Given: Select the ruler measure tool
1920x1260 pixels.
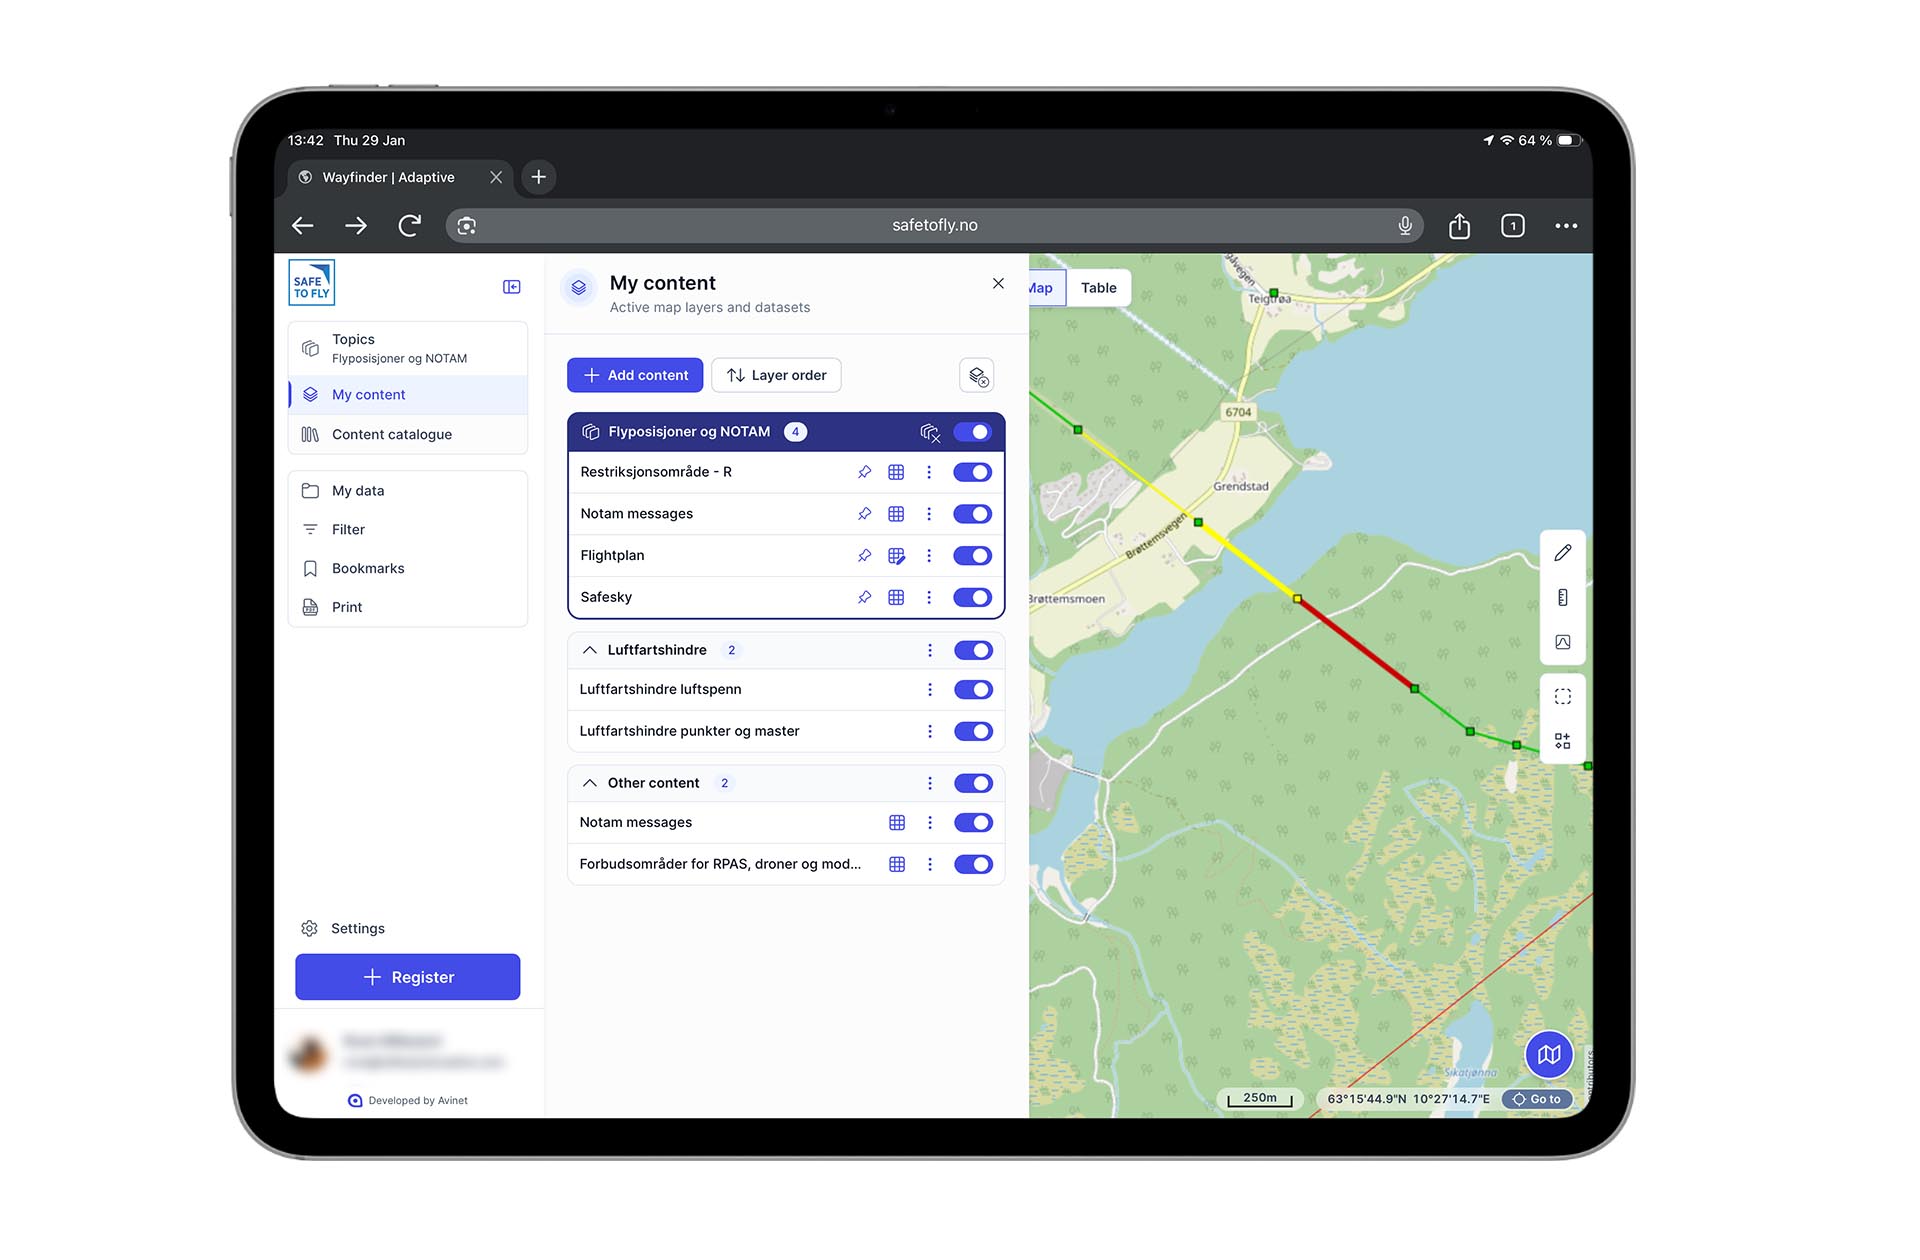Looking at the screenshot, I should [1562, 597].
